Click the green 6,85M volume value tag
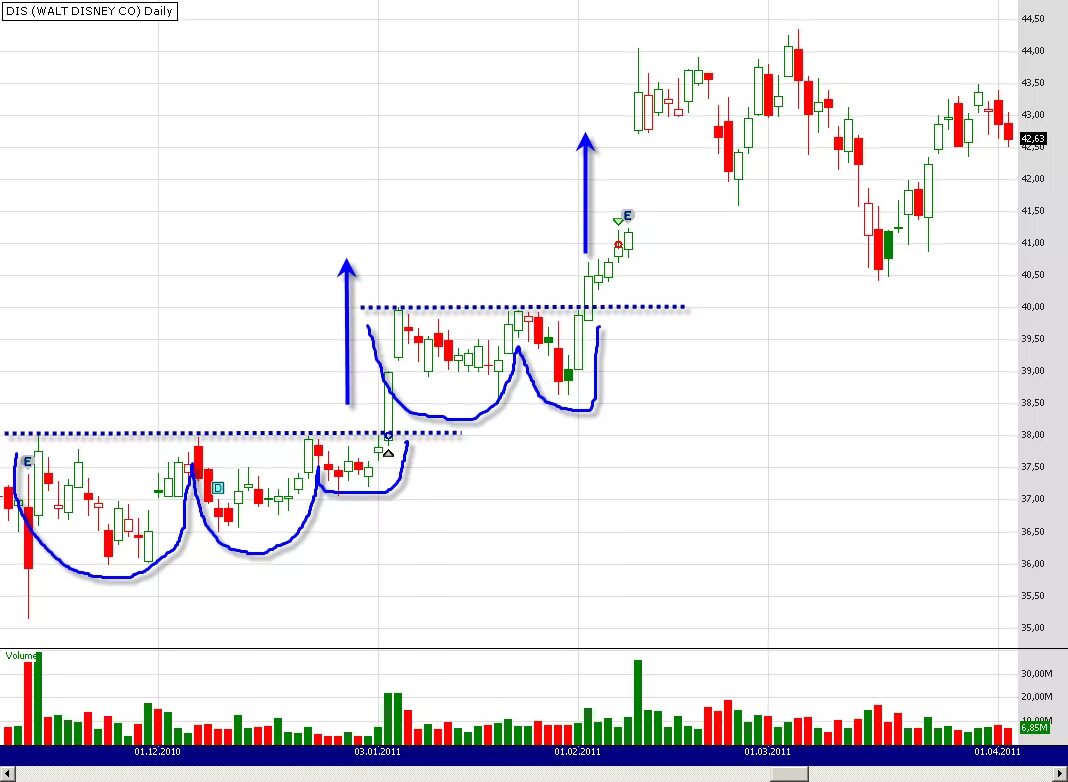The width and height of the screenshot is (1068, 782). tap(1034, 728)
